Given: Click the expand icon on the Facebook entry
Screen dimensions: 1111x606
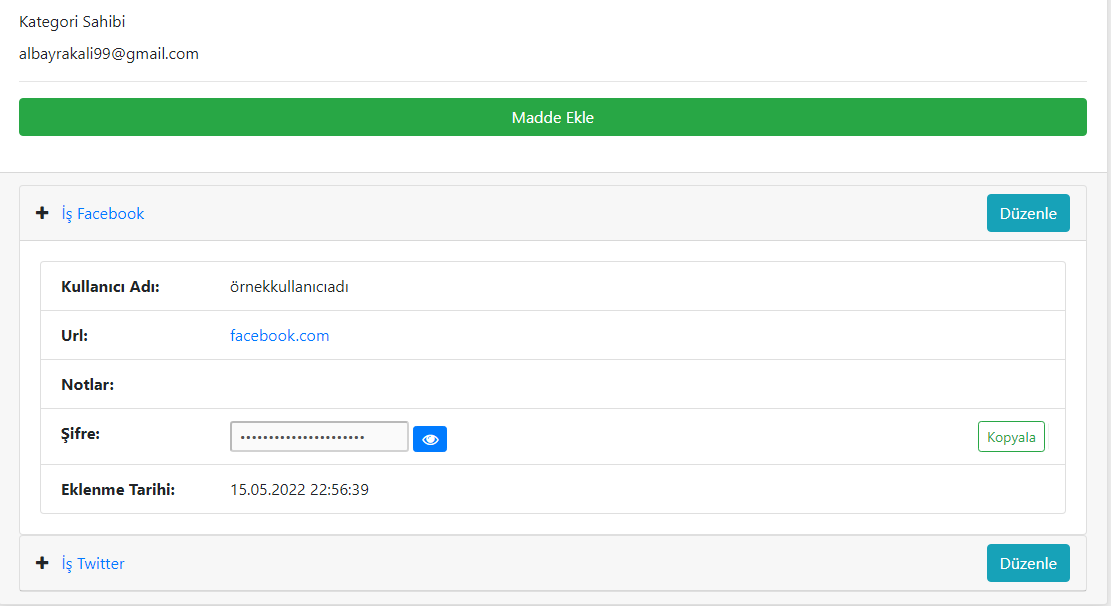Looking at the screenshot, I should coord(42,213).
